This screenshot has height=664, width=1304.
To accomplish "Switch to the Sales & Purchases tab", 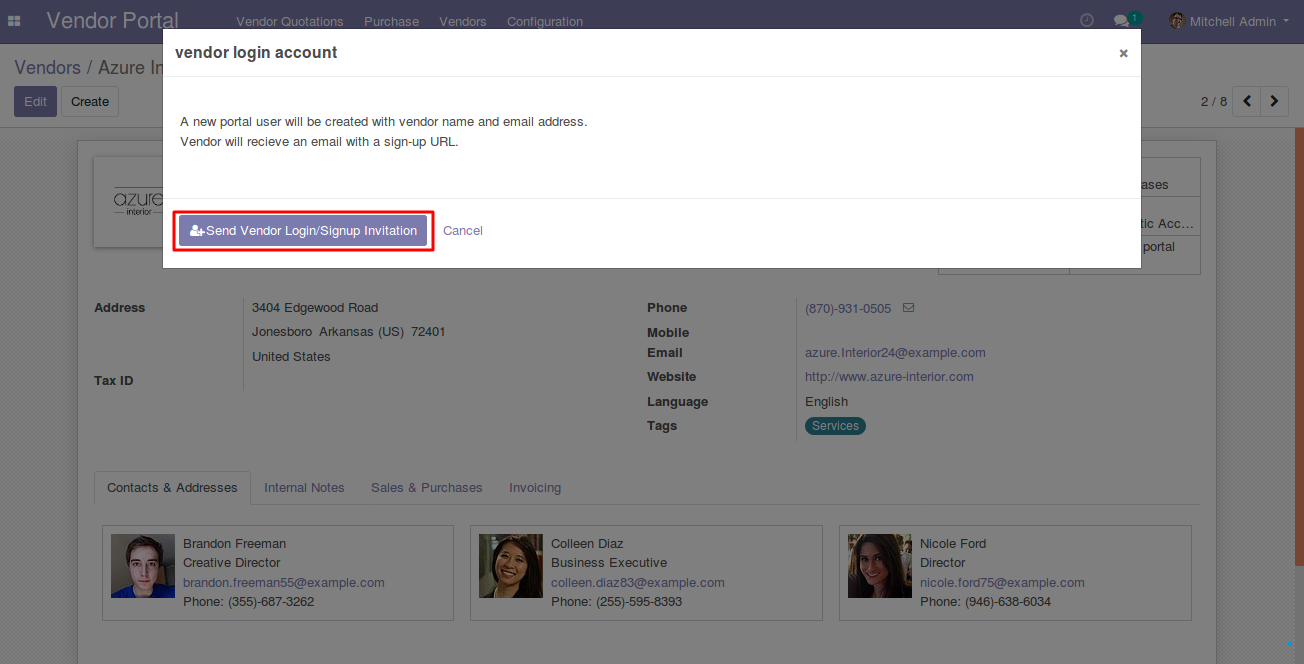I will tap(426, 488).
